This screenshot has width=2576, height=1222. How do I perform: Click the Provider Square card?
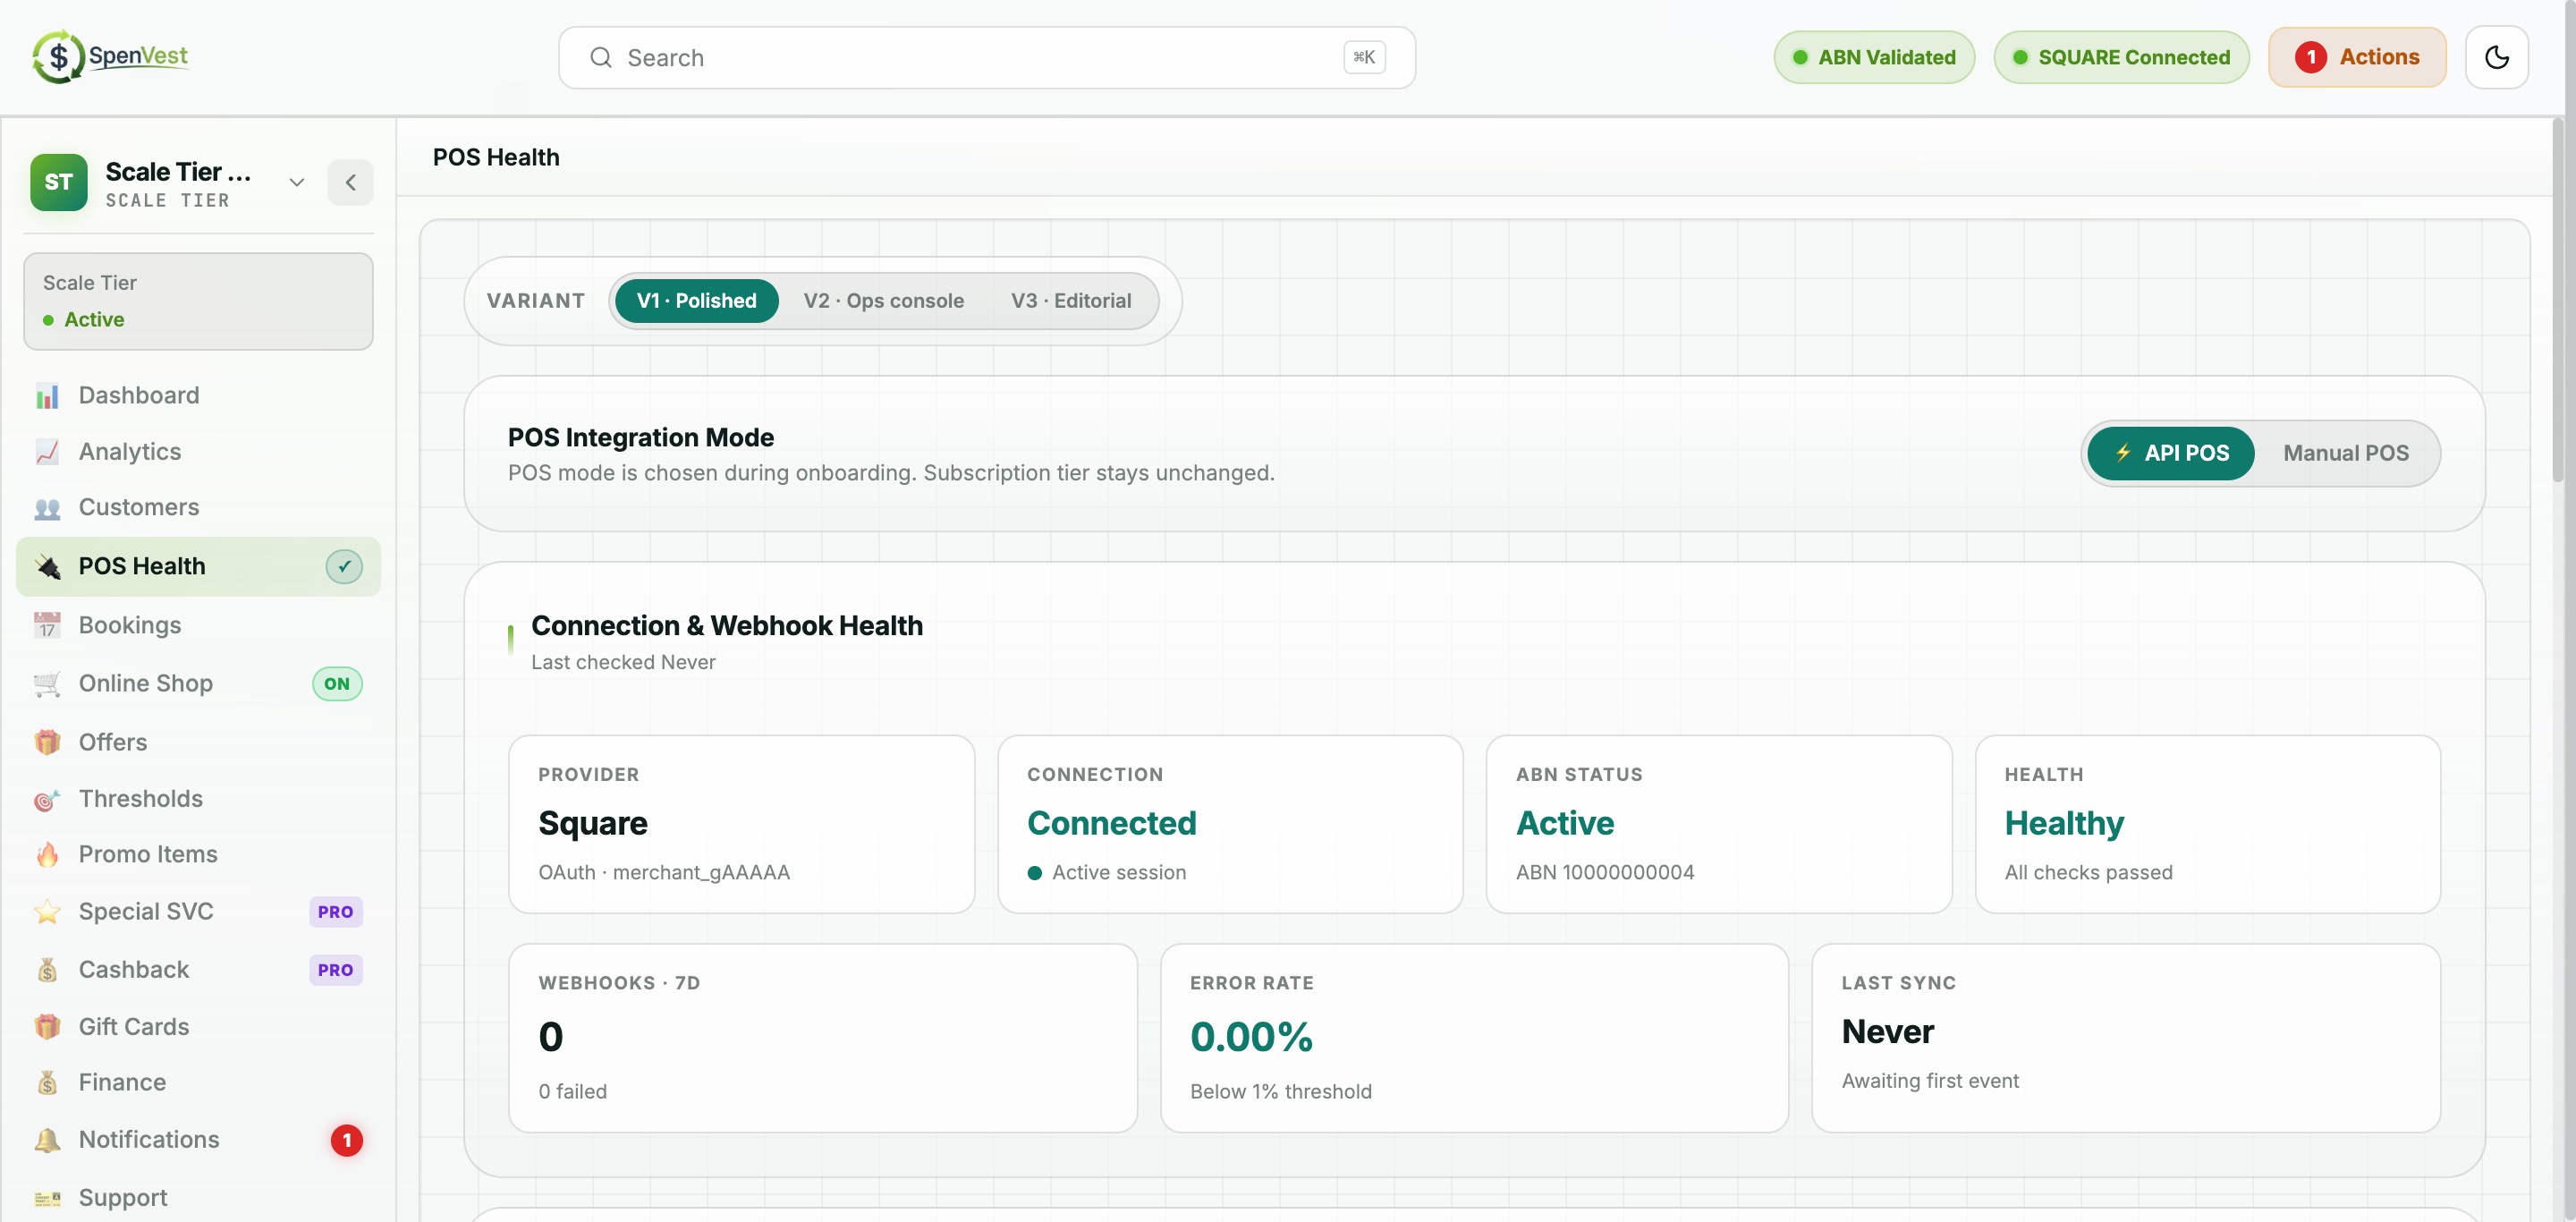click(741, 824)
